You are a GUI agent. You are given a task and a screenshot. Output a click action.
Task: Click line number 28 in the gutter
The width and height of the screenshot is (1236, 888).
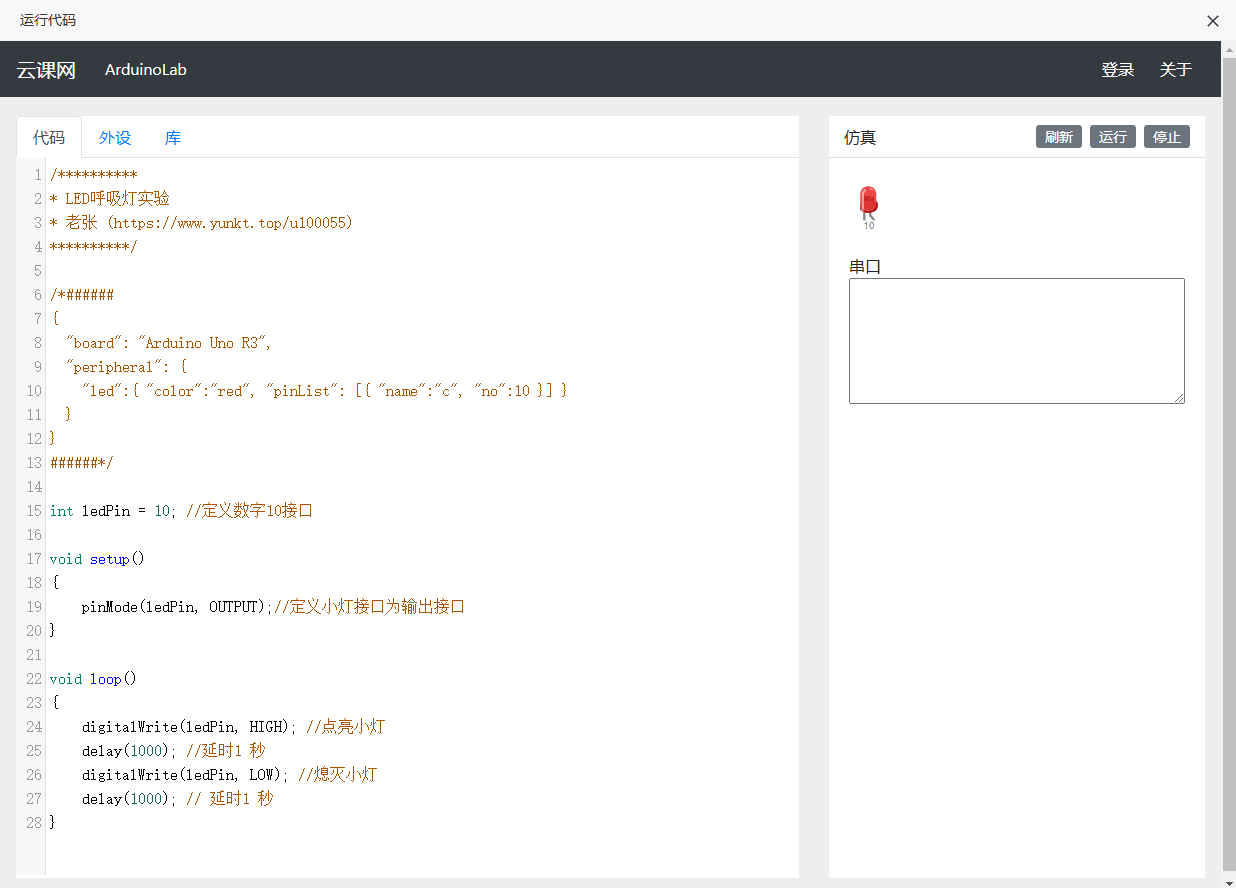click(x=34, y=823)
